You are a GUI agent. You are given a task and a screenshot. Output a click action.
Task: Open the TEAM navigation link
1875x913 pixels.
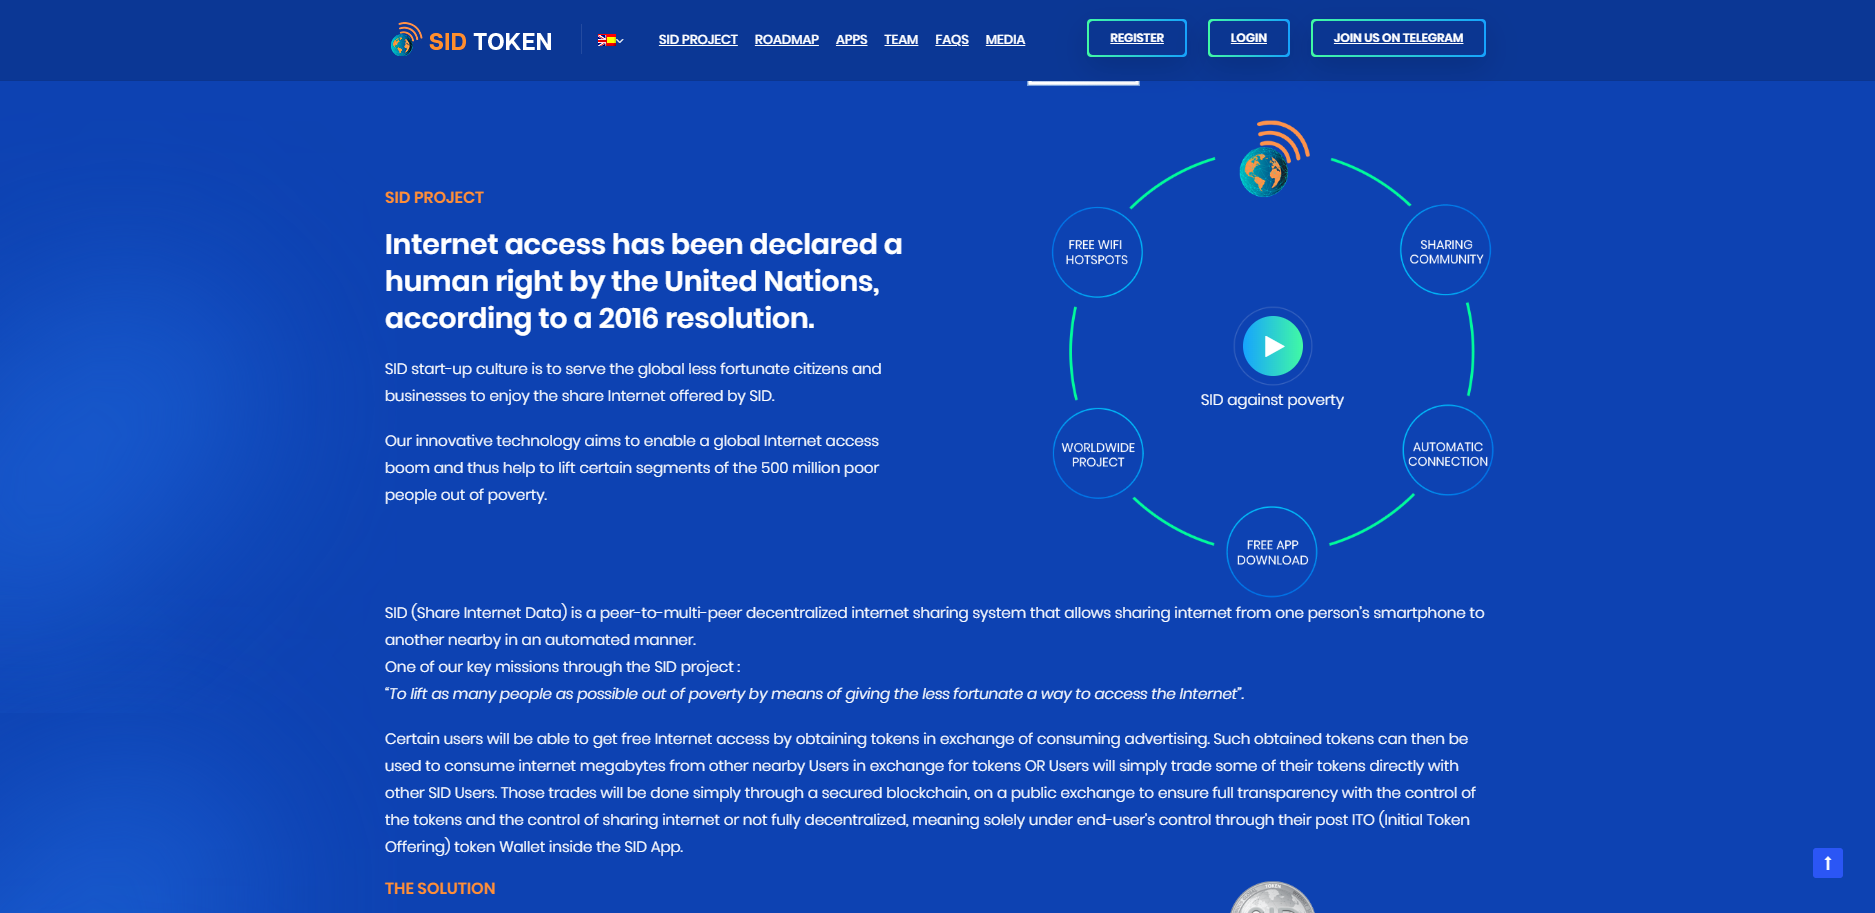pyautogui.click(x=901, y=40)
